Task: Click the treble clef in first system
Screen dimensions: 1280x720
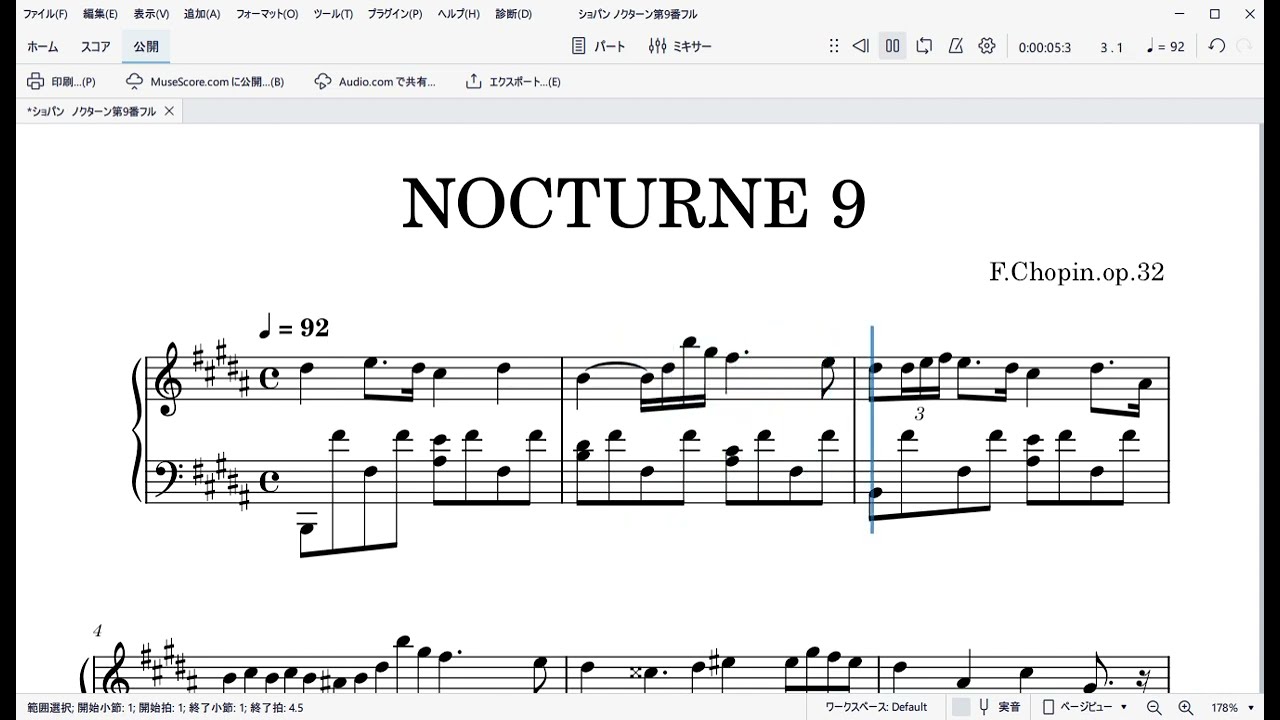Action: [167, 379]
